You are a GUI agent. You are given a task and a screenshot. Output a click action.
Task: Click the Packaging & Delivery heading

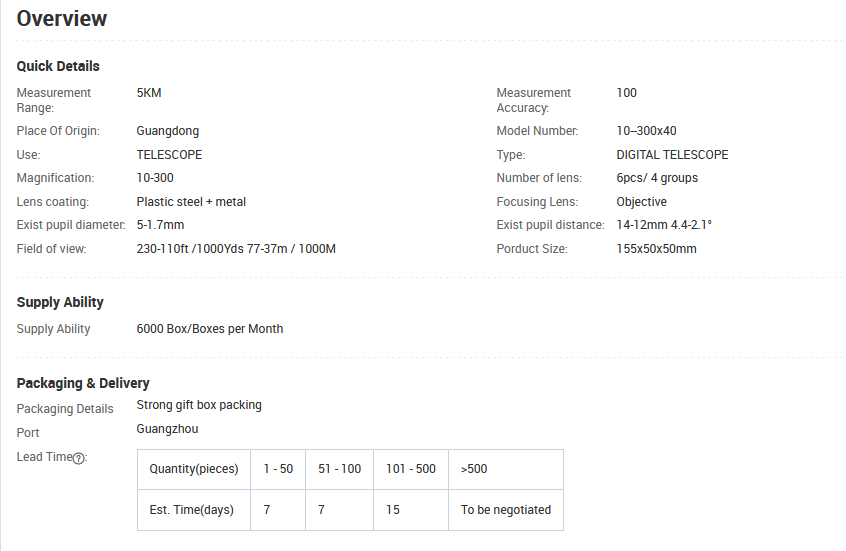click(x=83, y=383)
